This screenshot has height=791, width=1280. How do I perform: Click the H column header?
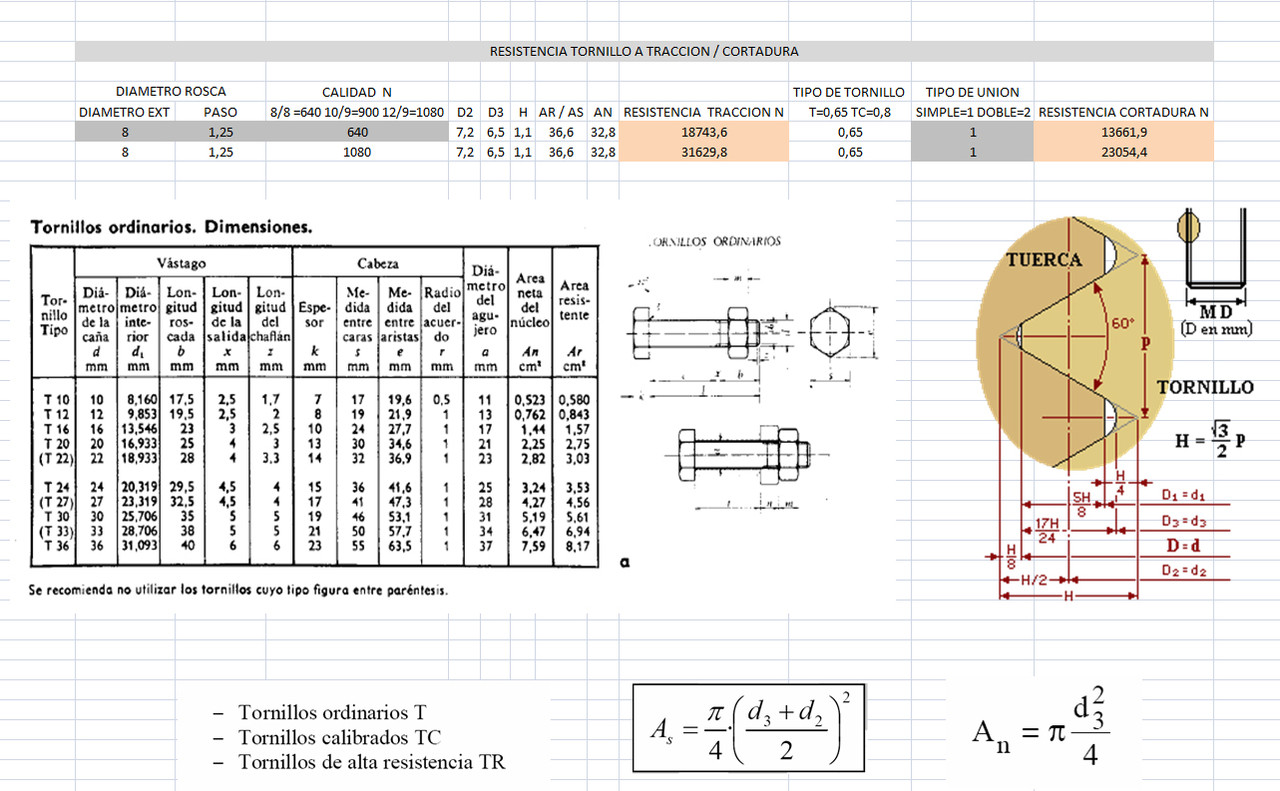(523, 112)
